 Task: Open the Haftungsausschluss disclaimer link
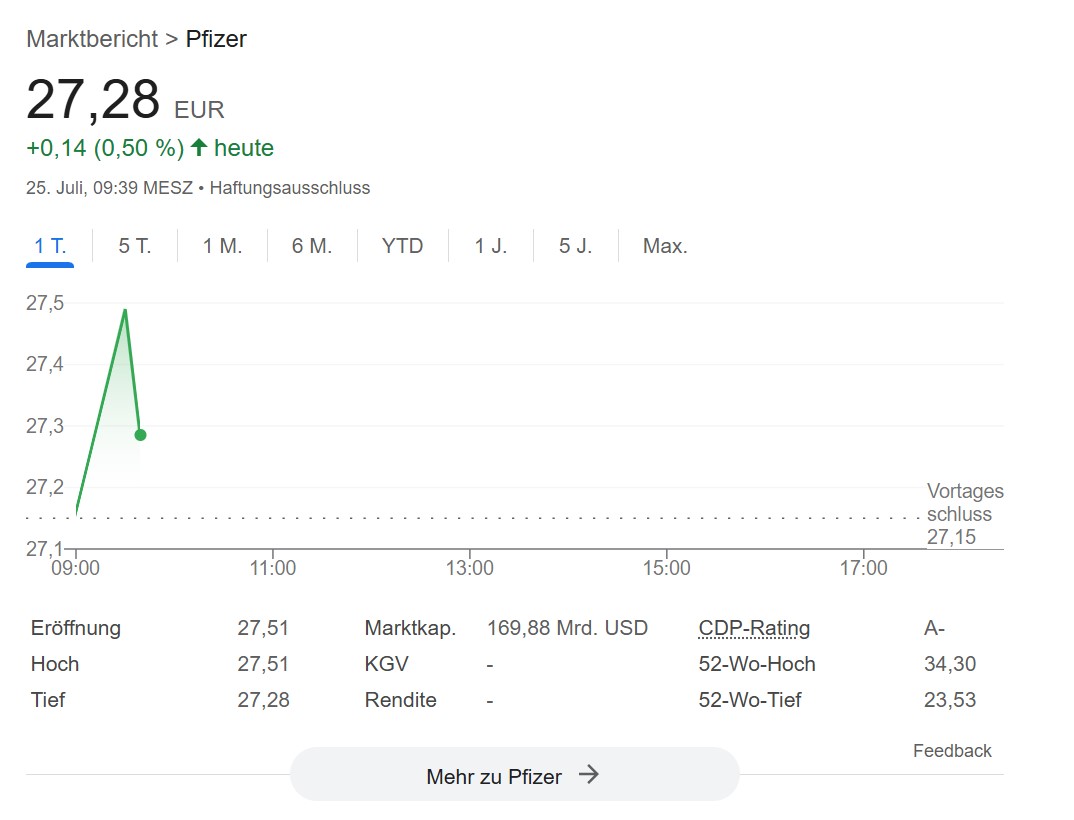(x=290, y=188)
